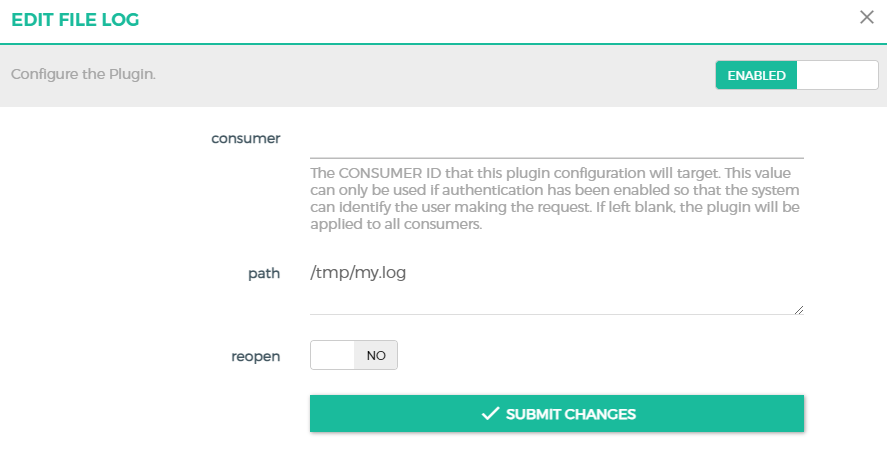The width and height of the screenshot is (887, 455).
Task: Click the /tmp/my.log path text
Action: (x=360, y=273)
